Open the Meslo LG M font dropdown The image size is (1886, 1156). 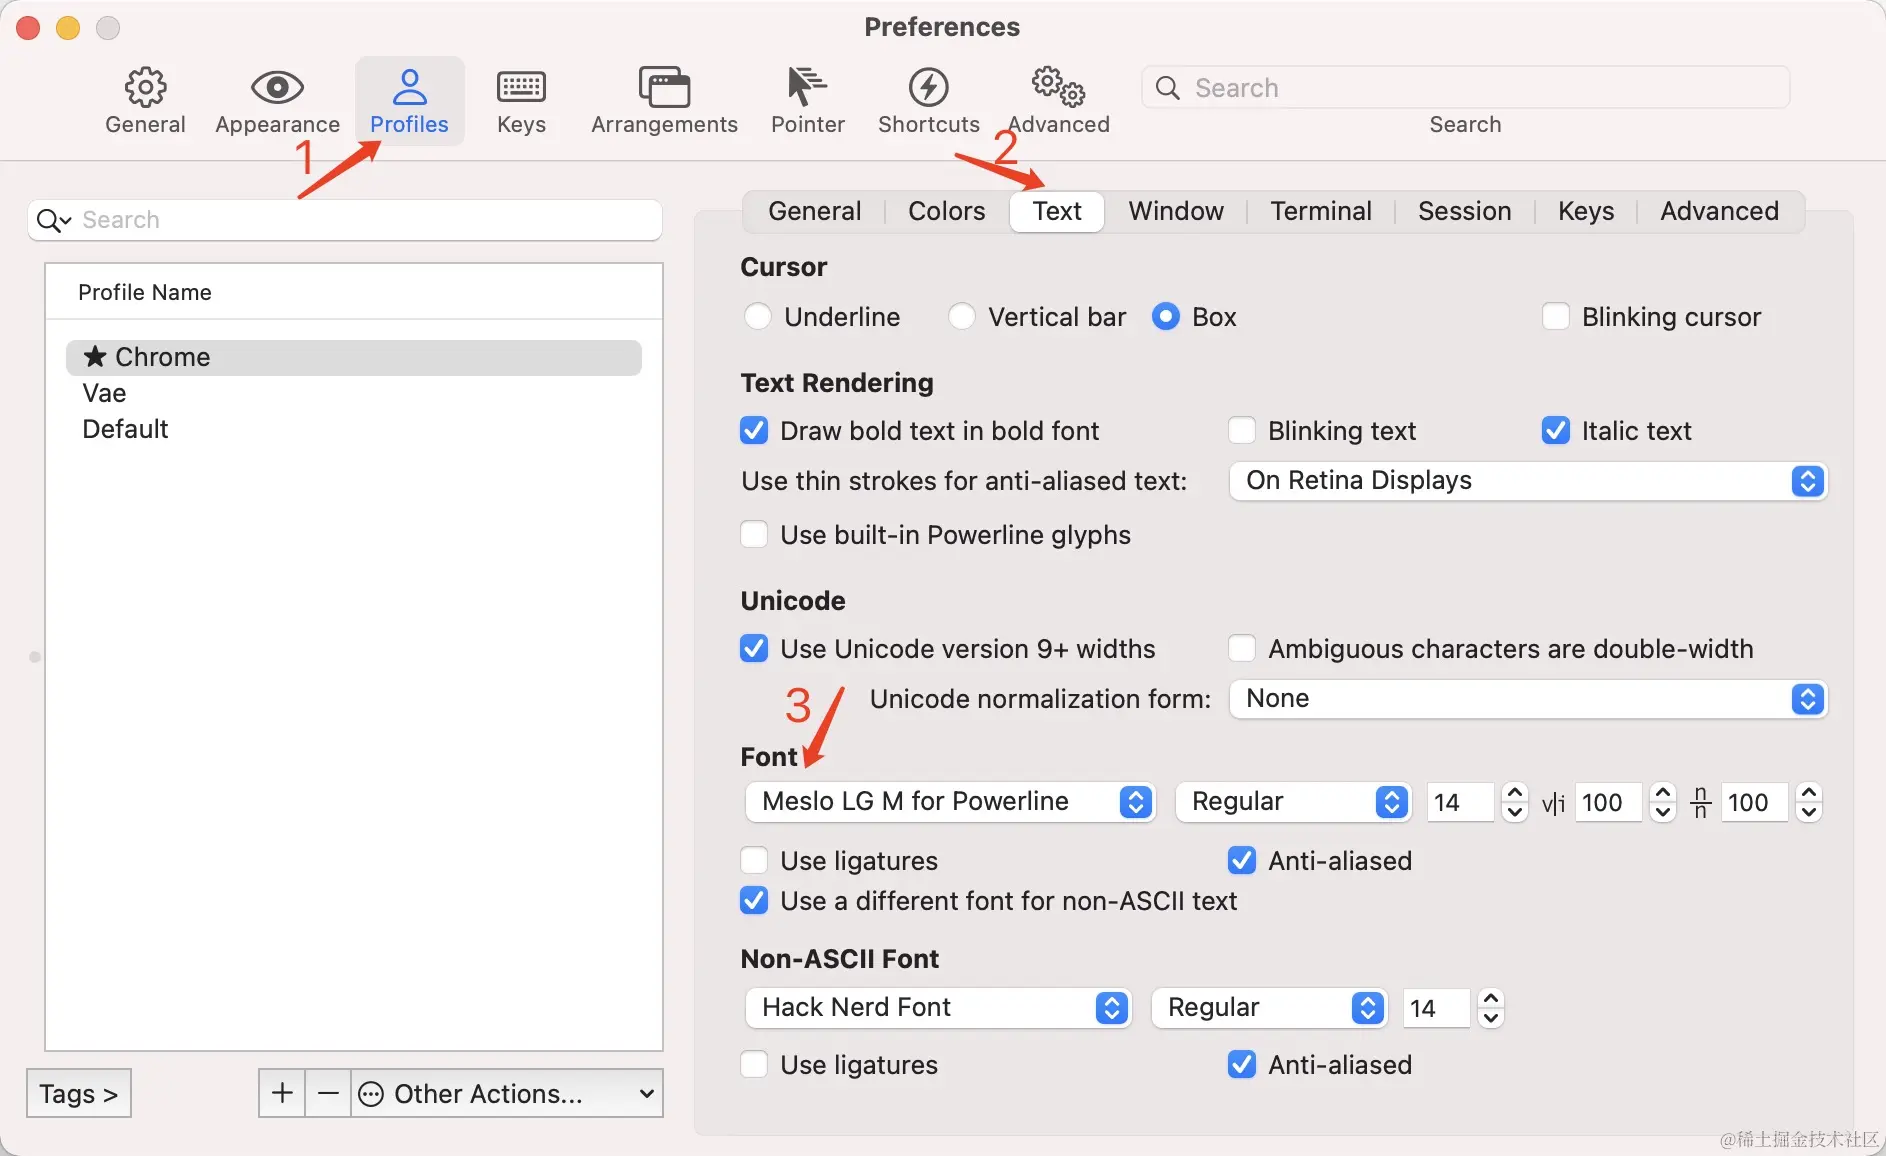[950, 802]
